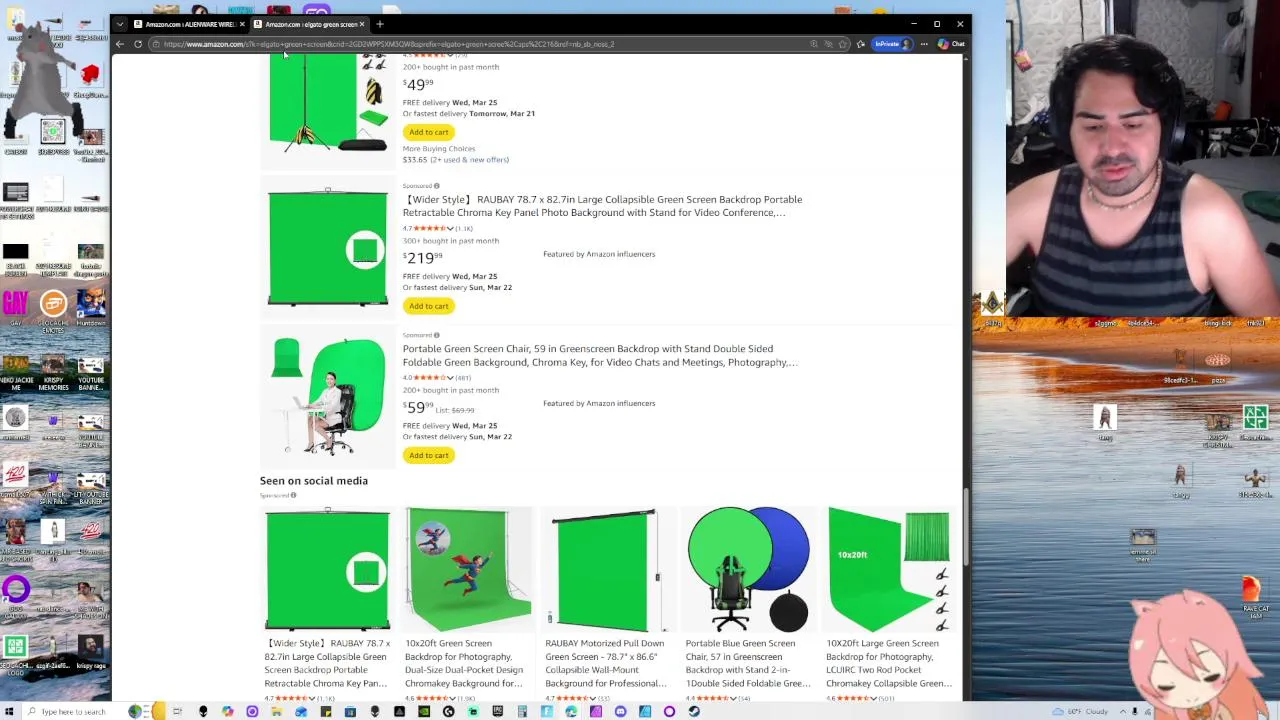This screenshot has width=1280, height=720.
Task: Close the ALIENWARE Amazon tab
Action: point(242,24)
